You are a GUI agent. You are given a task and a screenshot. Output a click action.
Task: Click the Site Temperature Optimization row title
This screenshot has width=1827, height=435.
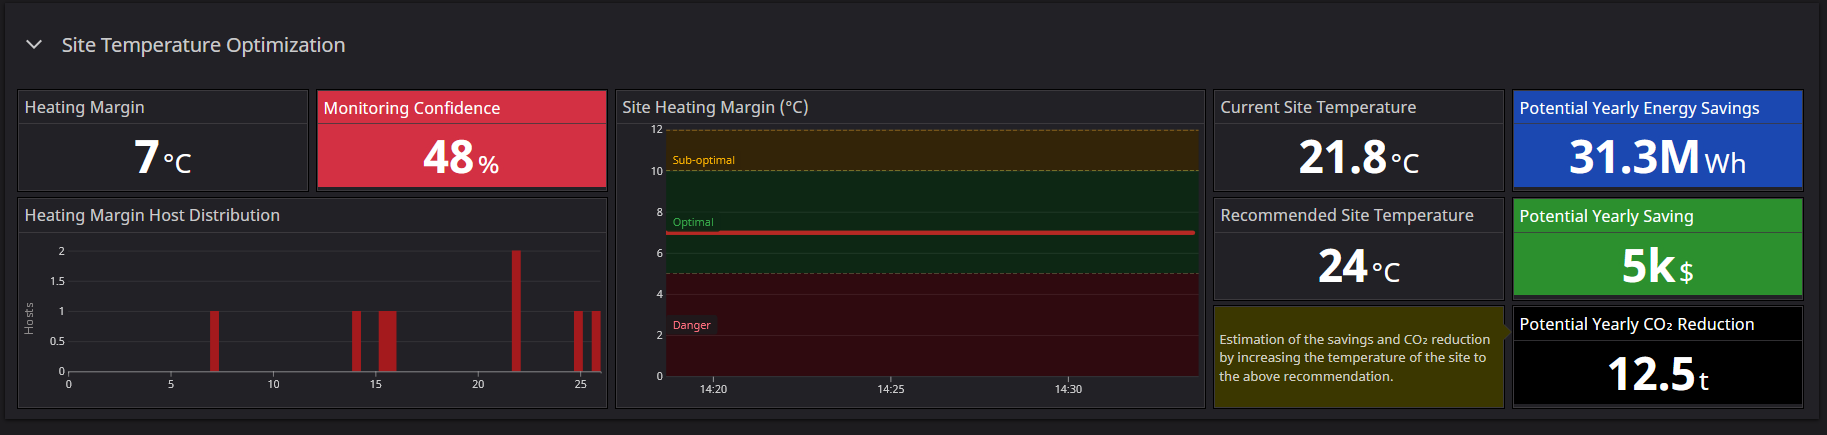click(x=203, y=45)
